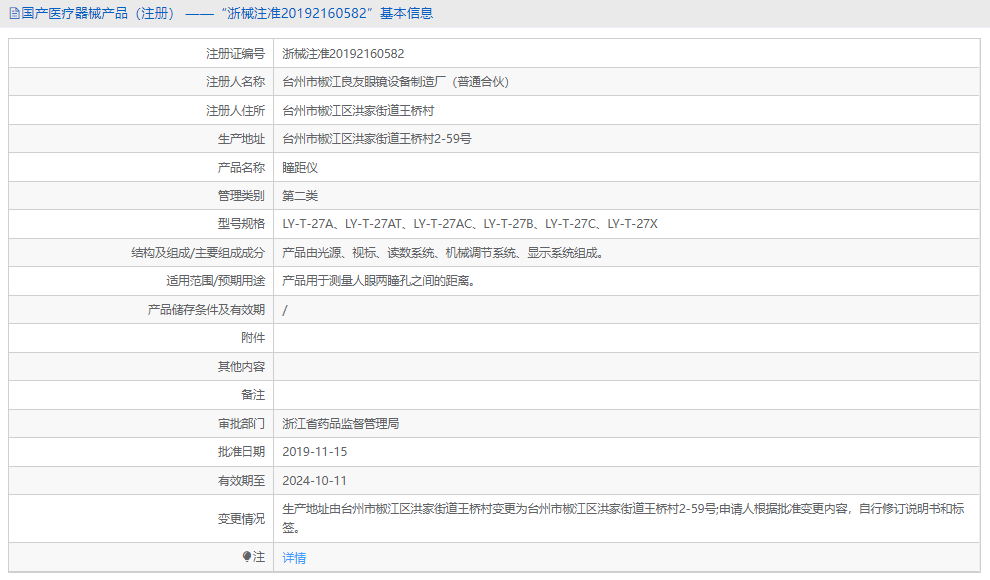
Task: Click the expiry date 2024-10-11
Action: [x=319, y=480]
